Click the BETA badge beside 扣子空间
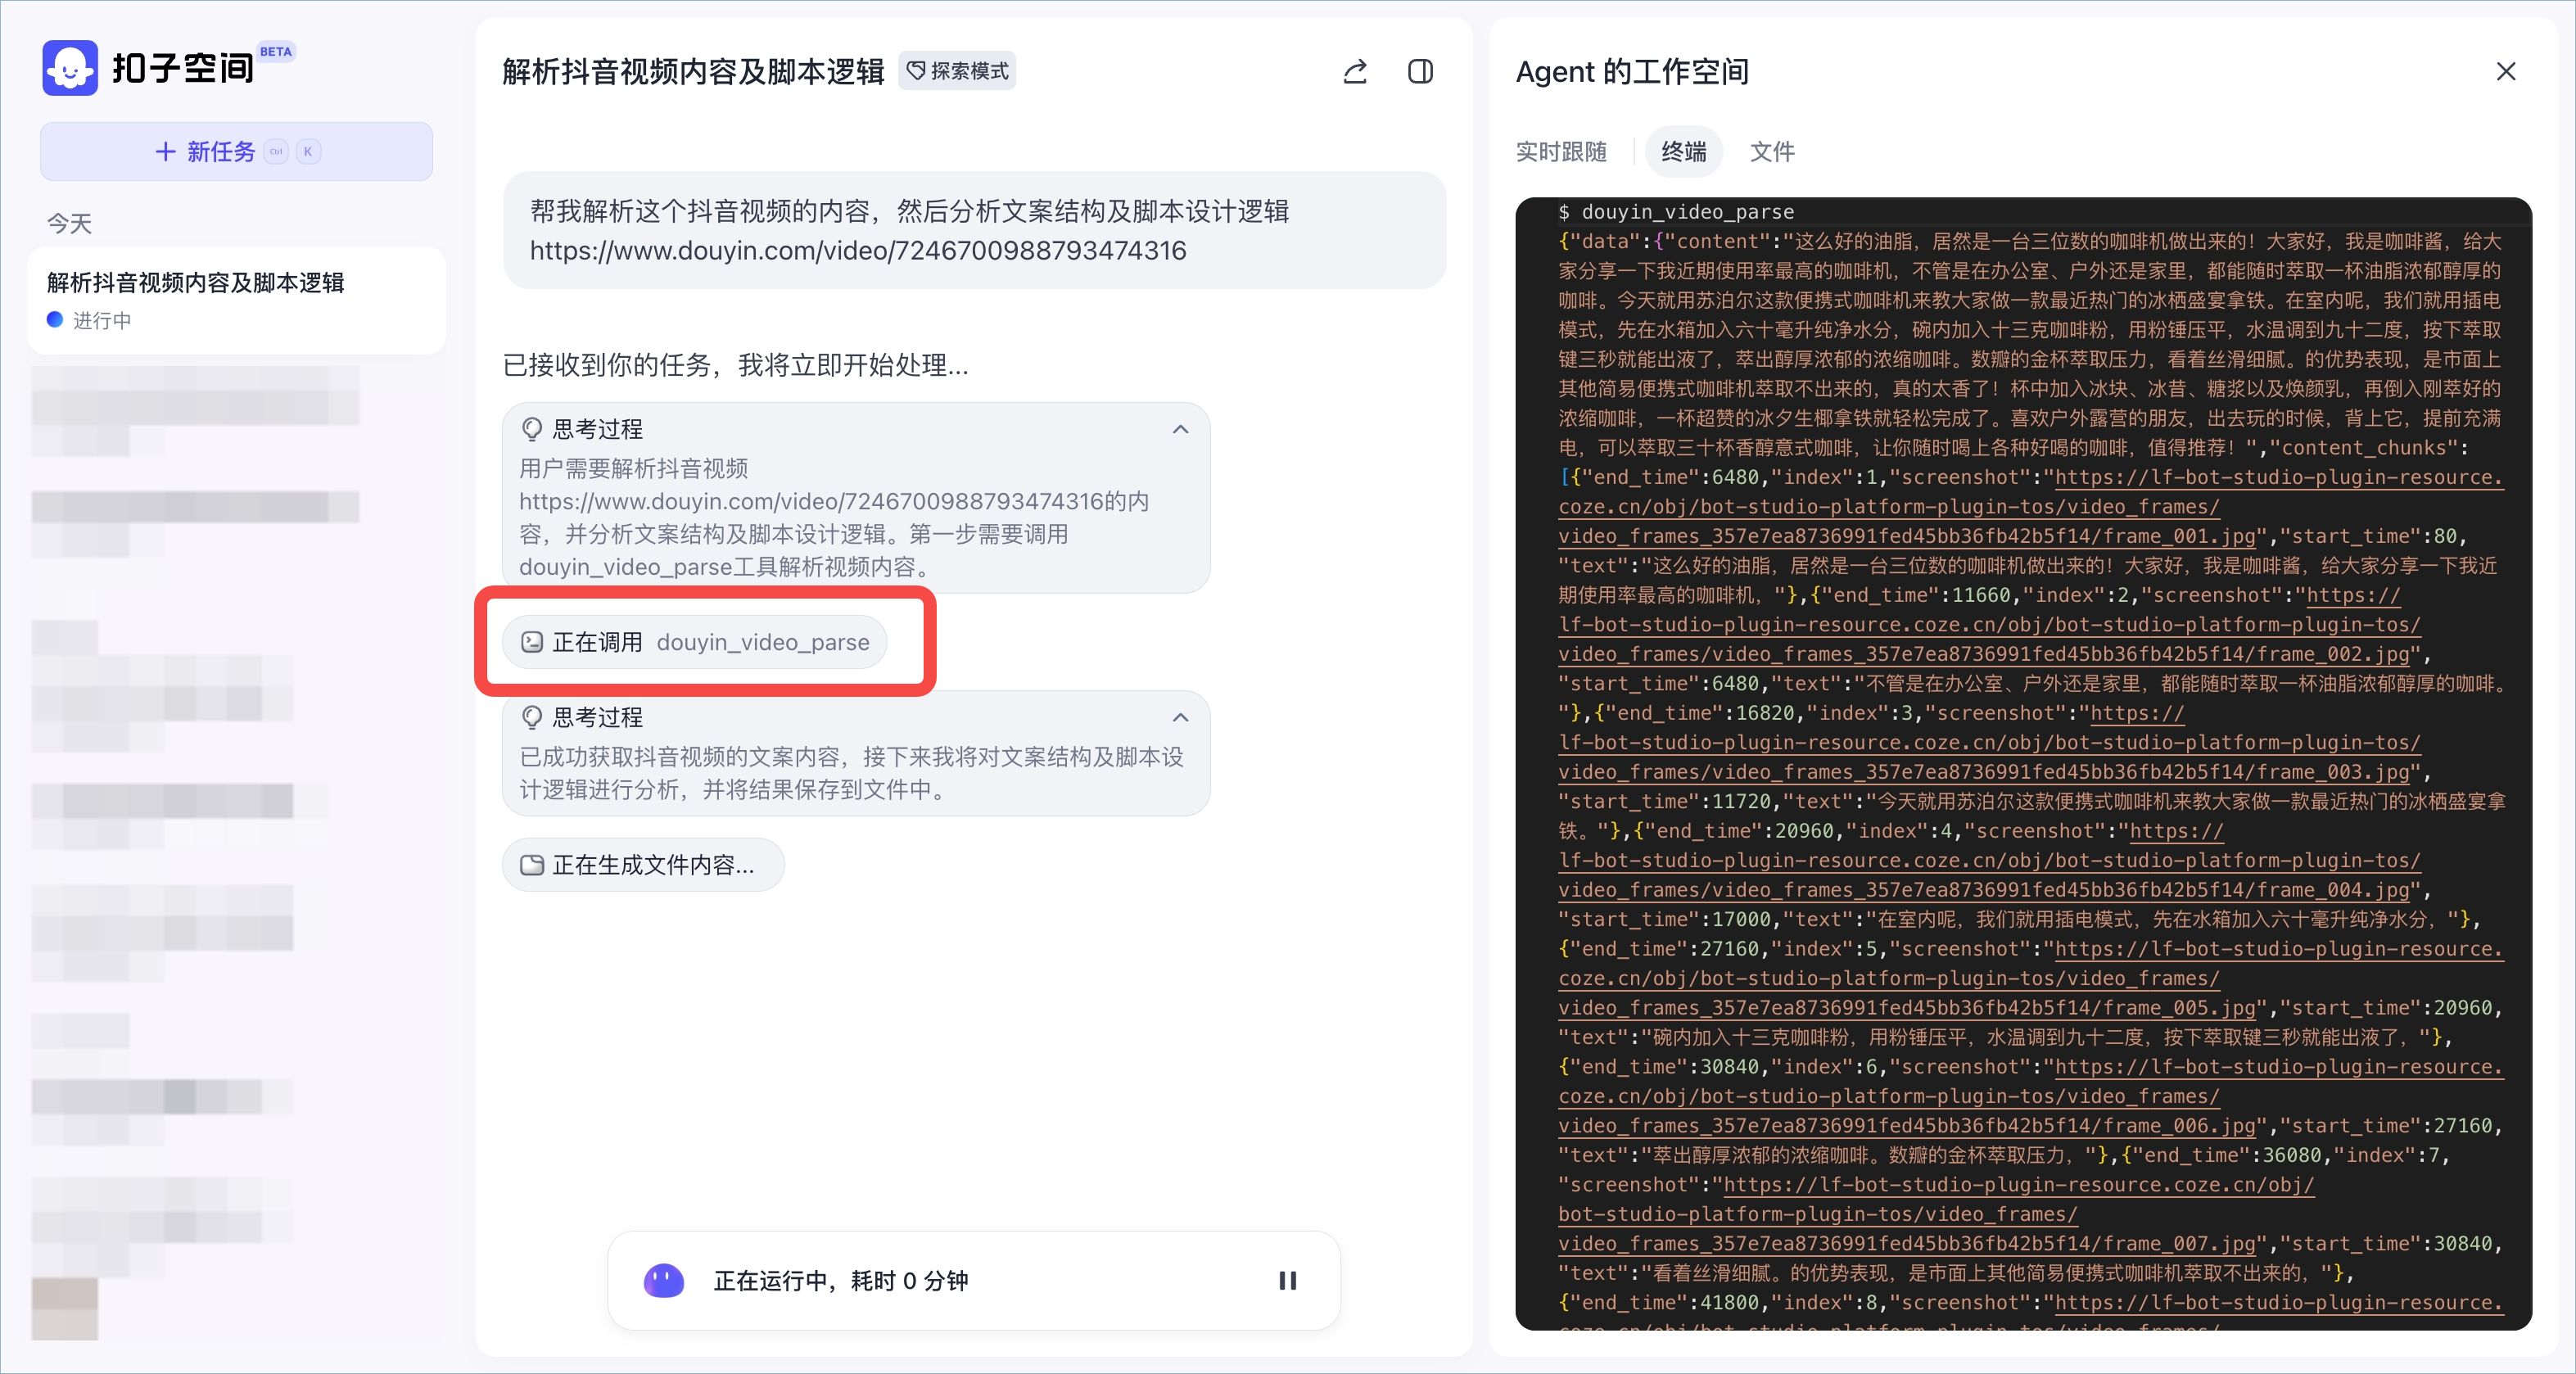The width and height of the screenshot is (2576, 1374). coord(276,52)
